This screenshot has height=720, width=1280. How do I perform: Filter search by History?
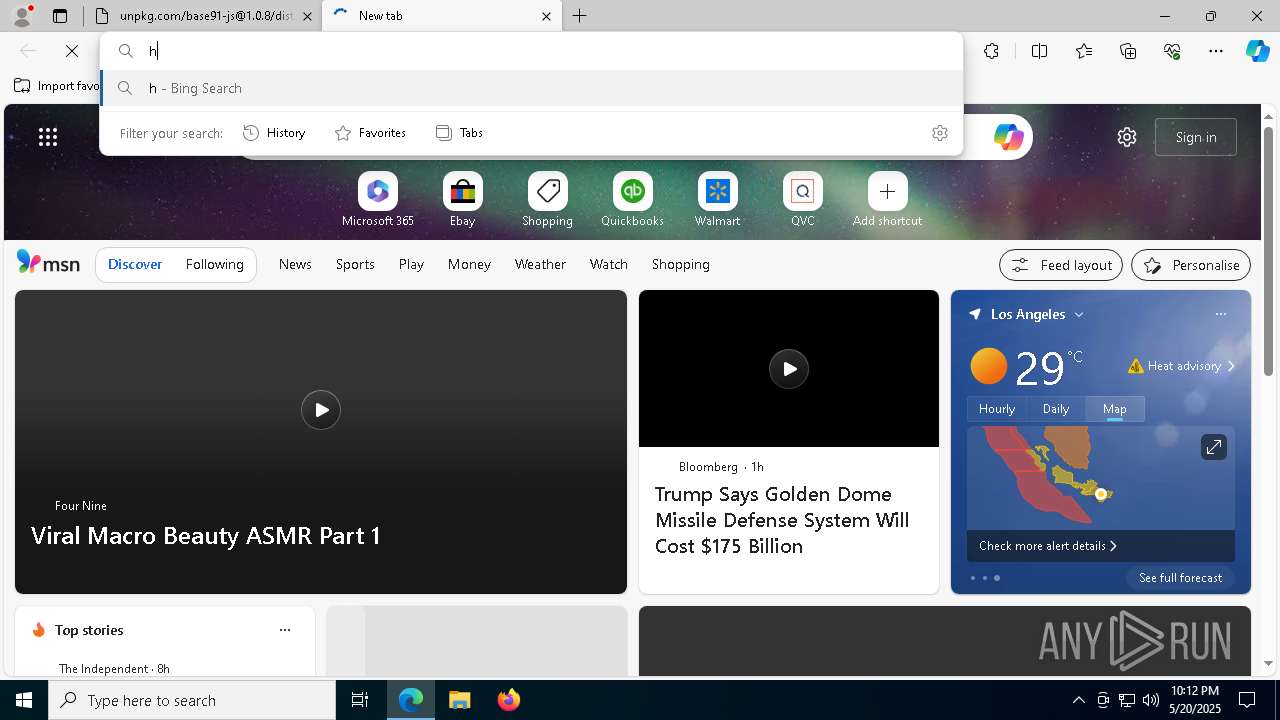[275, 133]
